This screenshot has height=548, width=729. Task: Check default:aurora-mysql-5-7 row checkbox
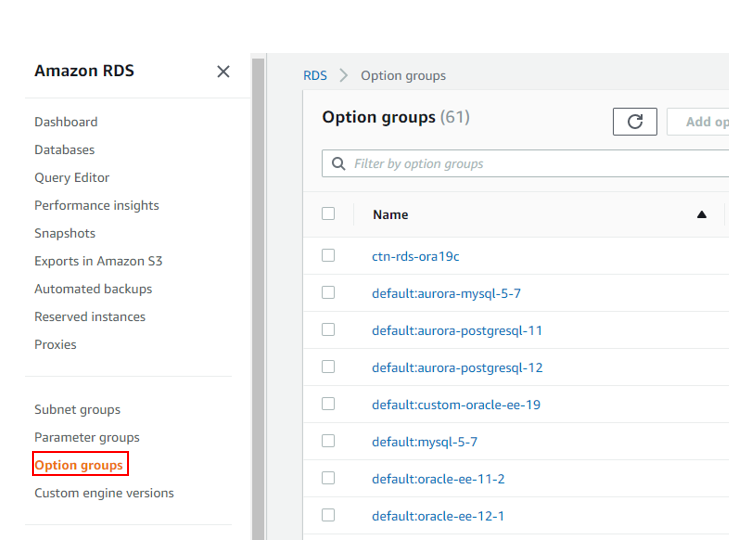coord(328,293)
